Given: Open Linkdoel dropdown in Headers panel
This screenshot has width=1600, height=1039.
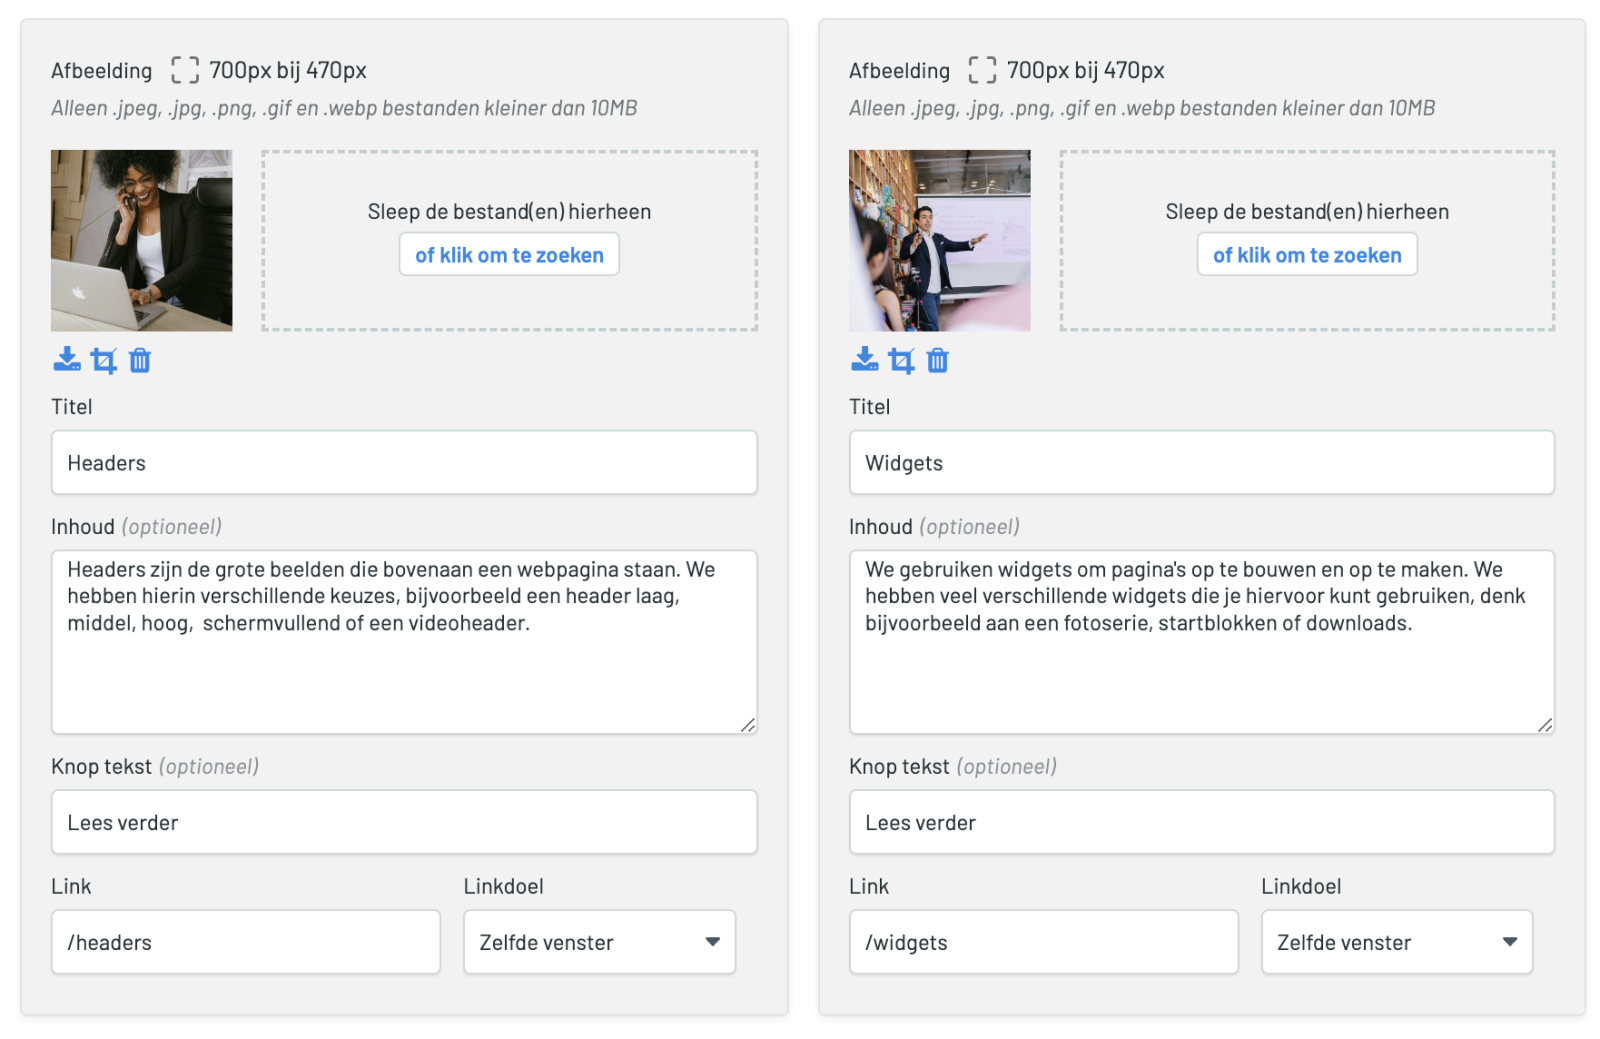Looking at the screenshot, I should [599, 942].
